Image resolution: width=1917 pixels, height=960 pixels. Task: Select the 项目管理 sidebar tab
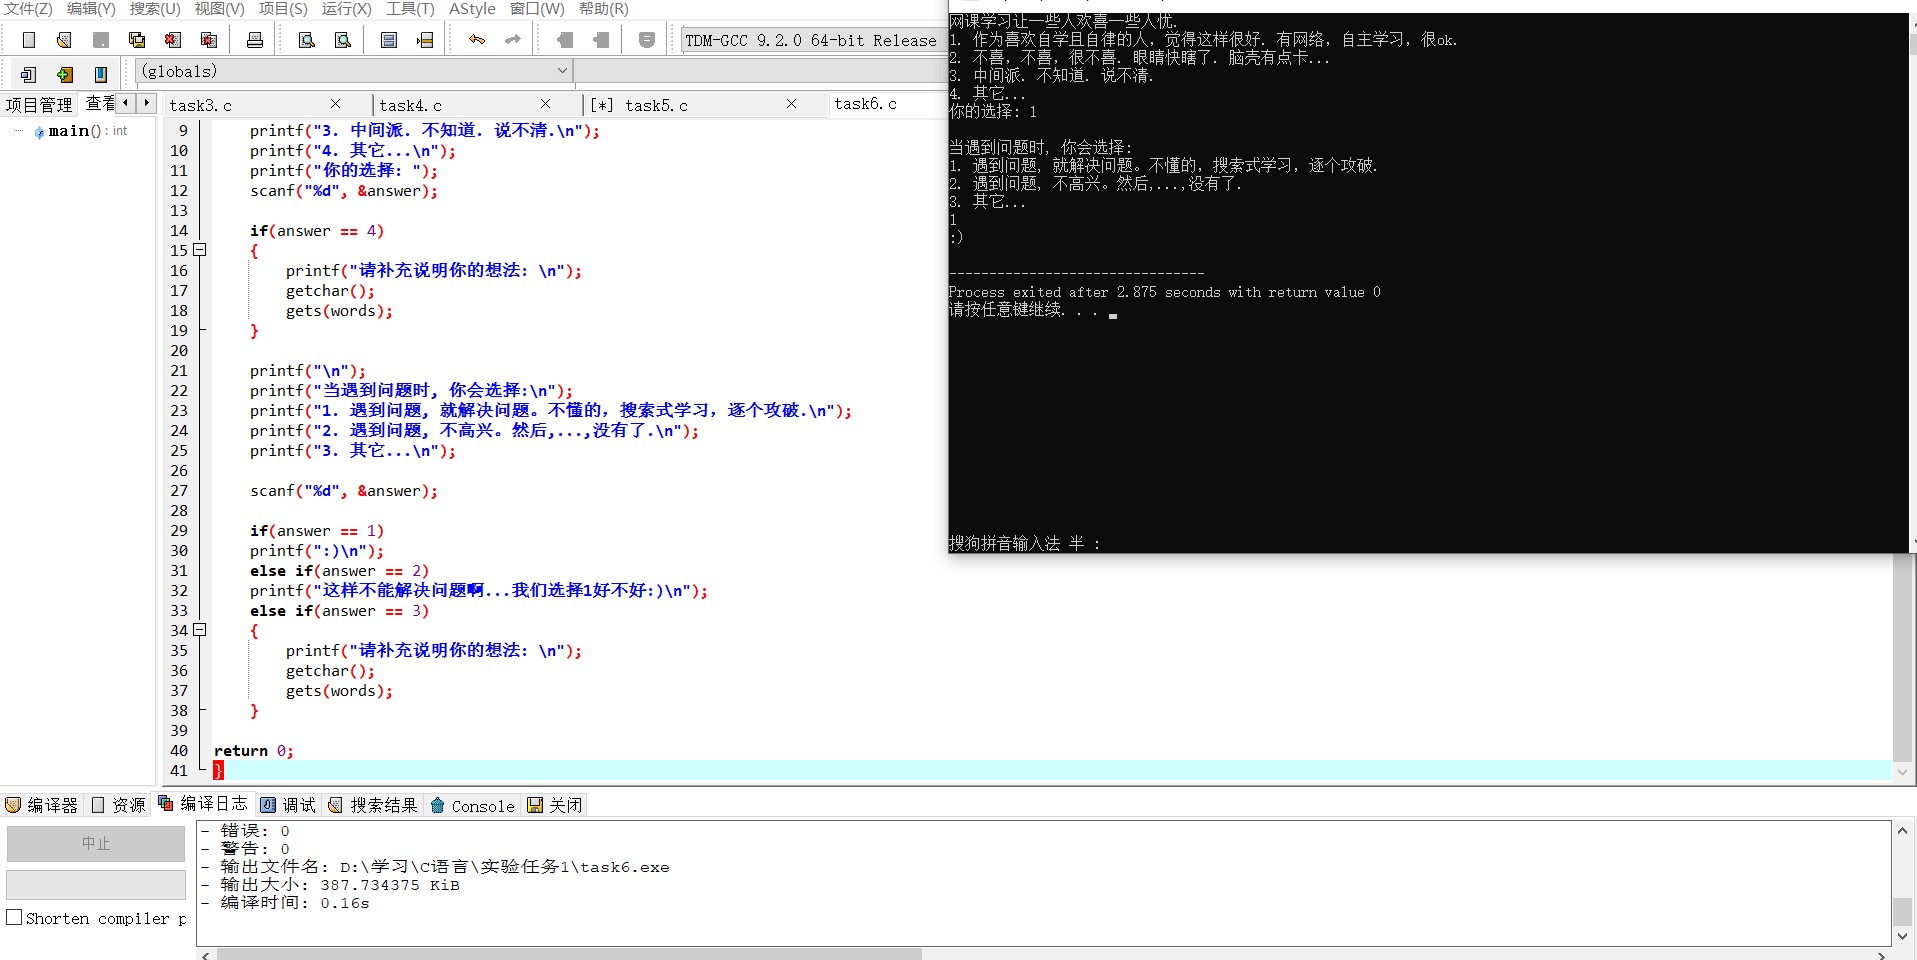pos(39,104)
